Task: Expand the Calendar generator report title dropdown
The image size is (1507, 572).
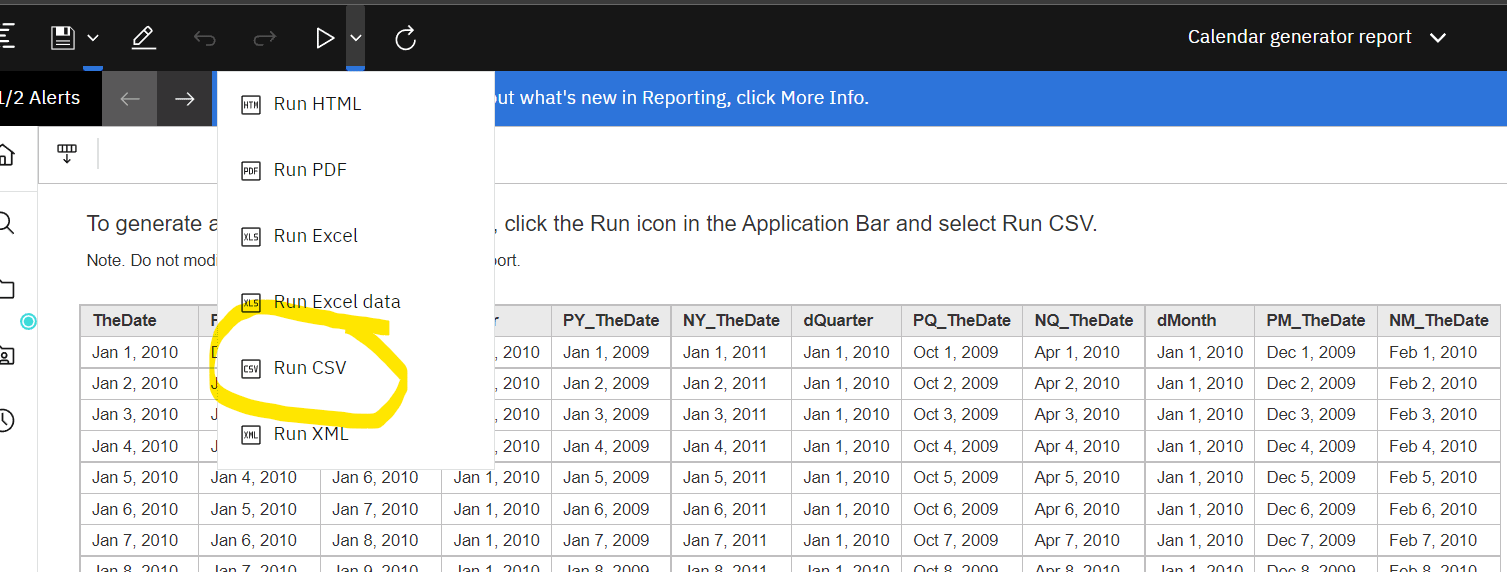Action: (1438, 38)
